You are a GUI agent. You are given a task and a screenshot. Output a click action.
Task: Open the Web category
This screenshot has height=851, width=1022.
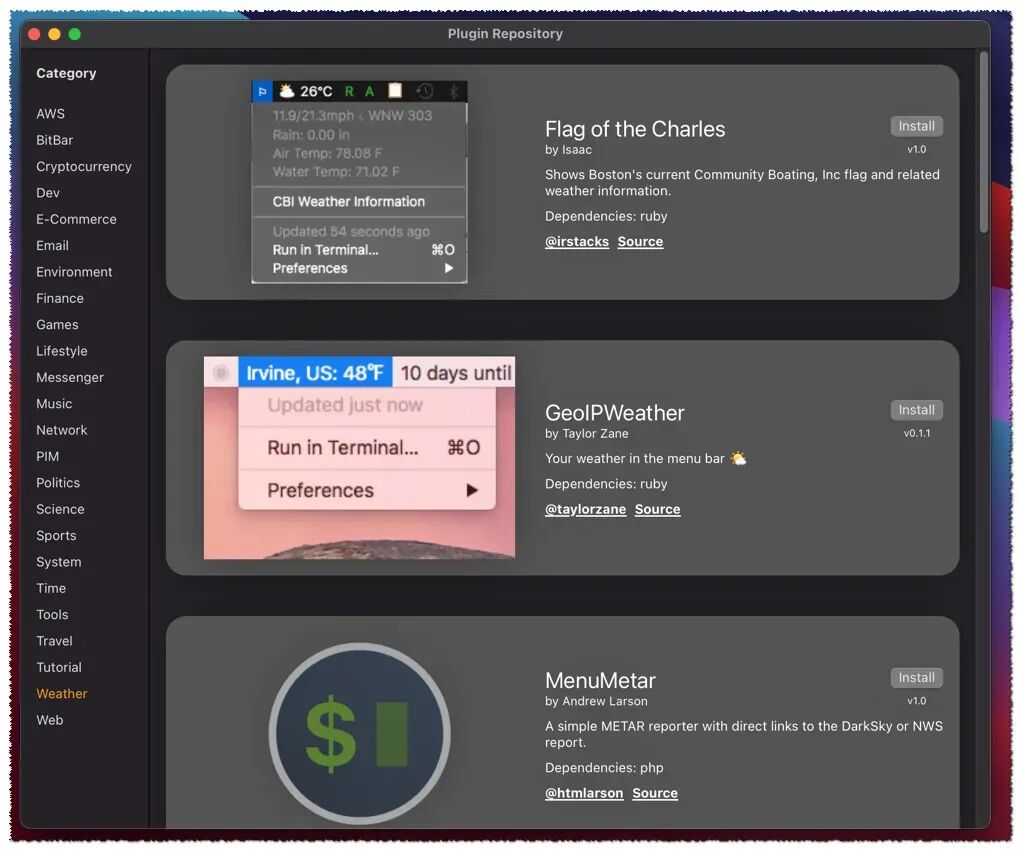point(50,720)
